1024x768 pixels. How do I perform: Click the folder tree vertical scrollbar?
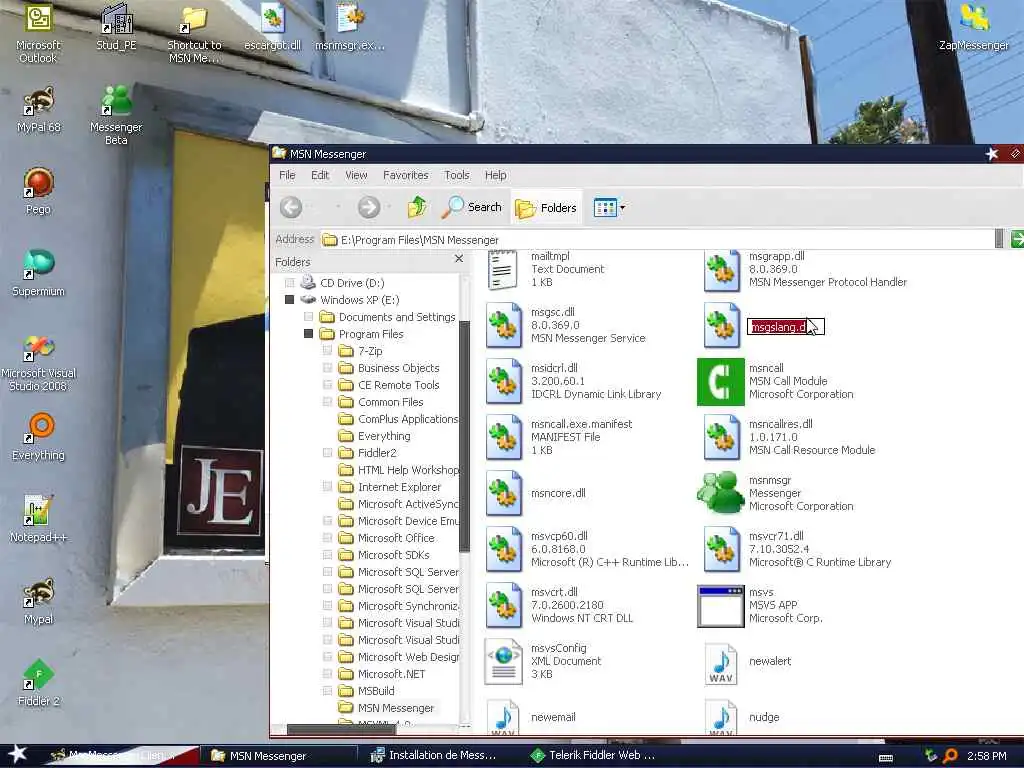464,436
